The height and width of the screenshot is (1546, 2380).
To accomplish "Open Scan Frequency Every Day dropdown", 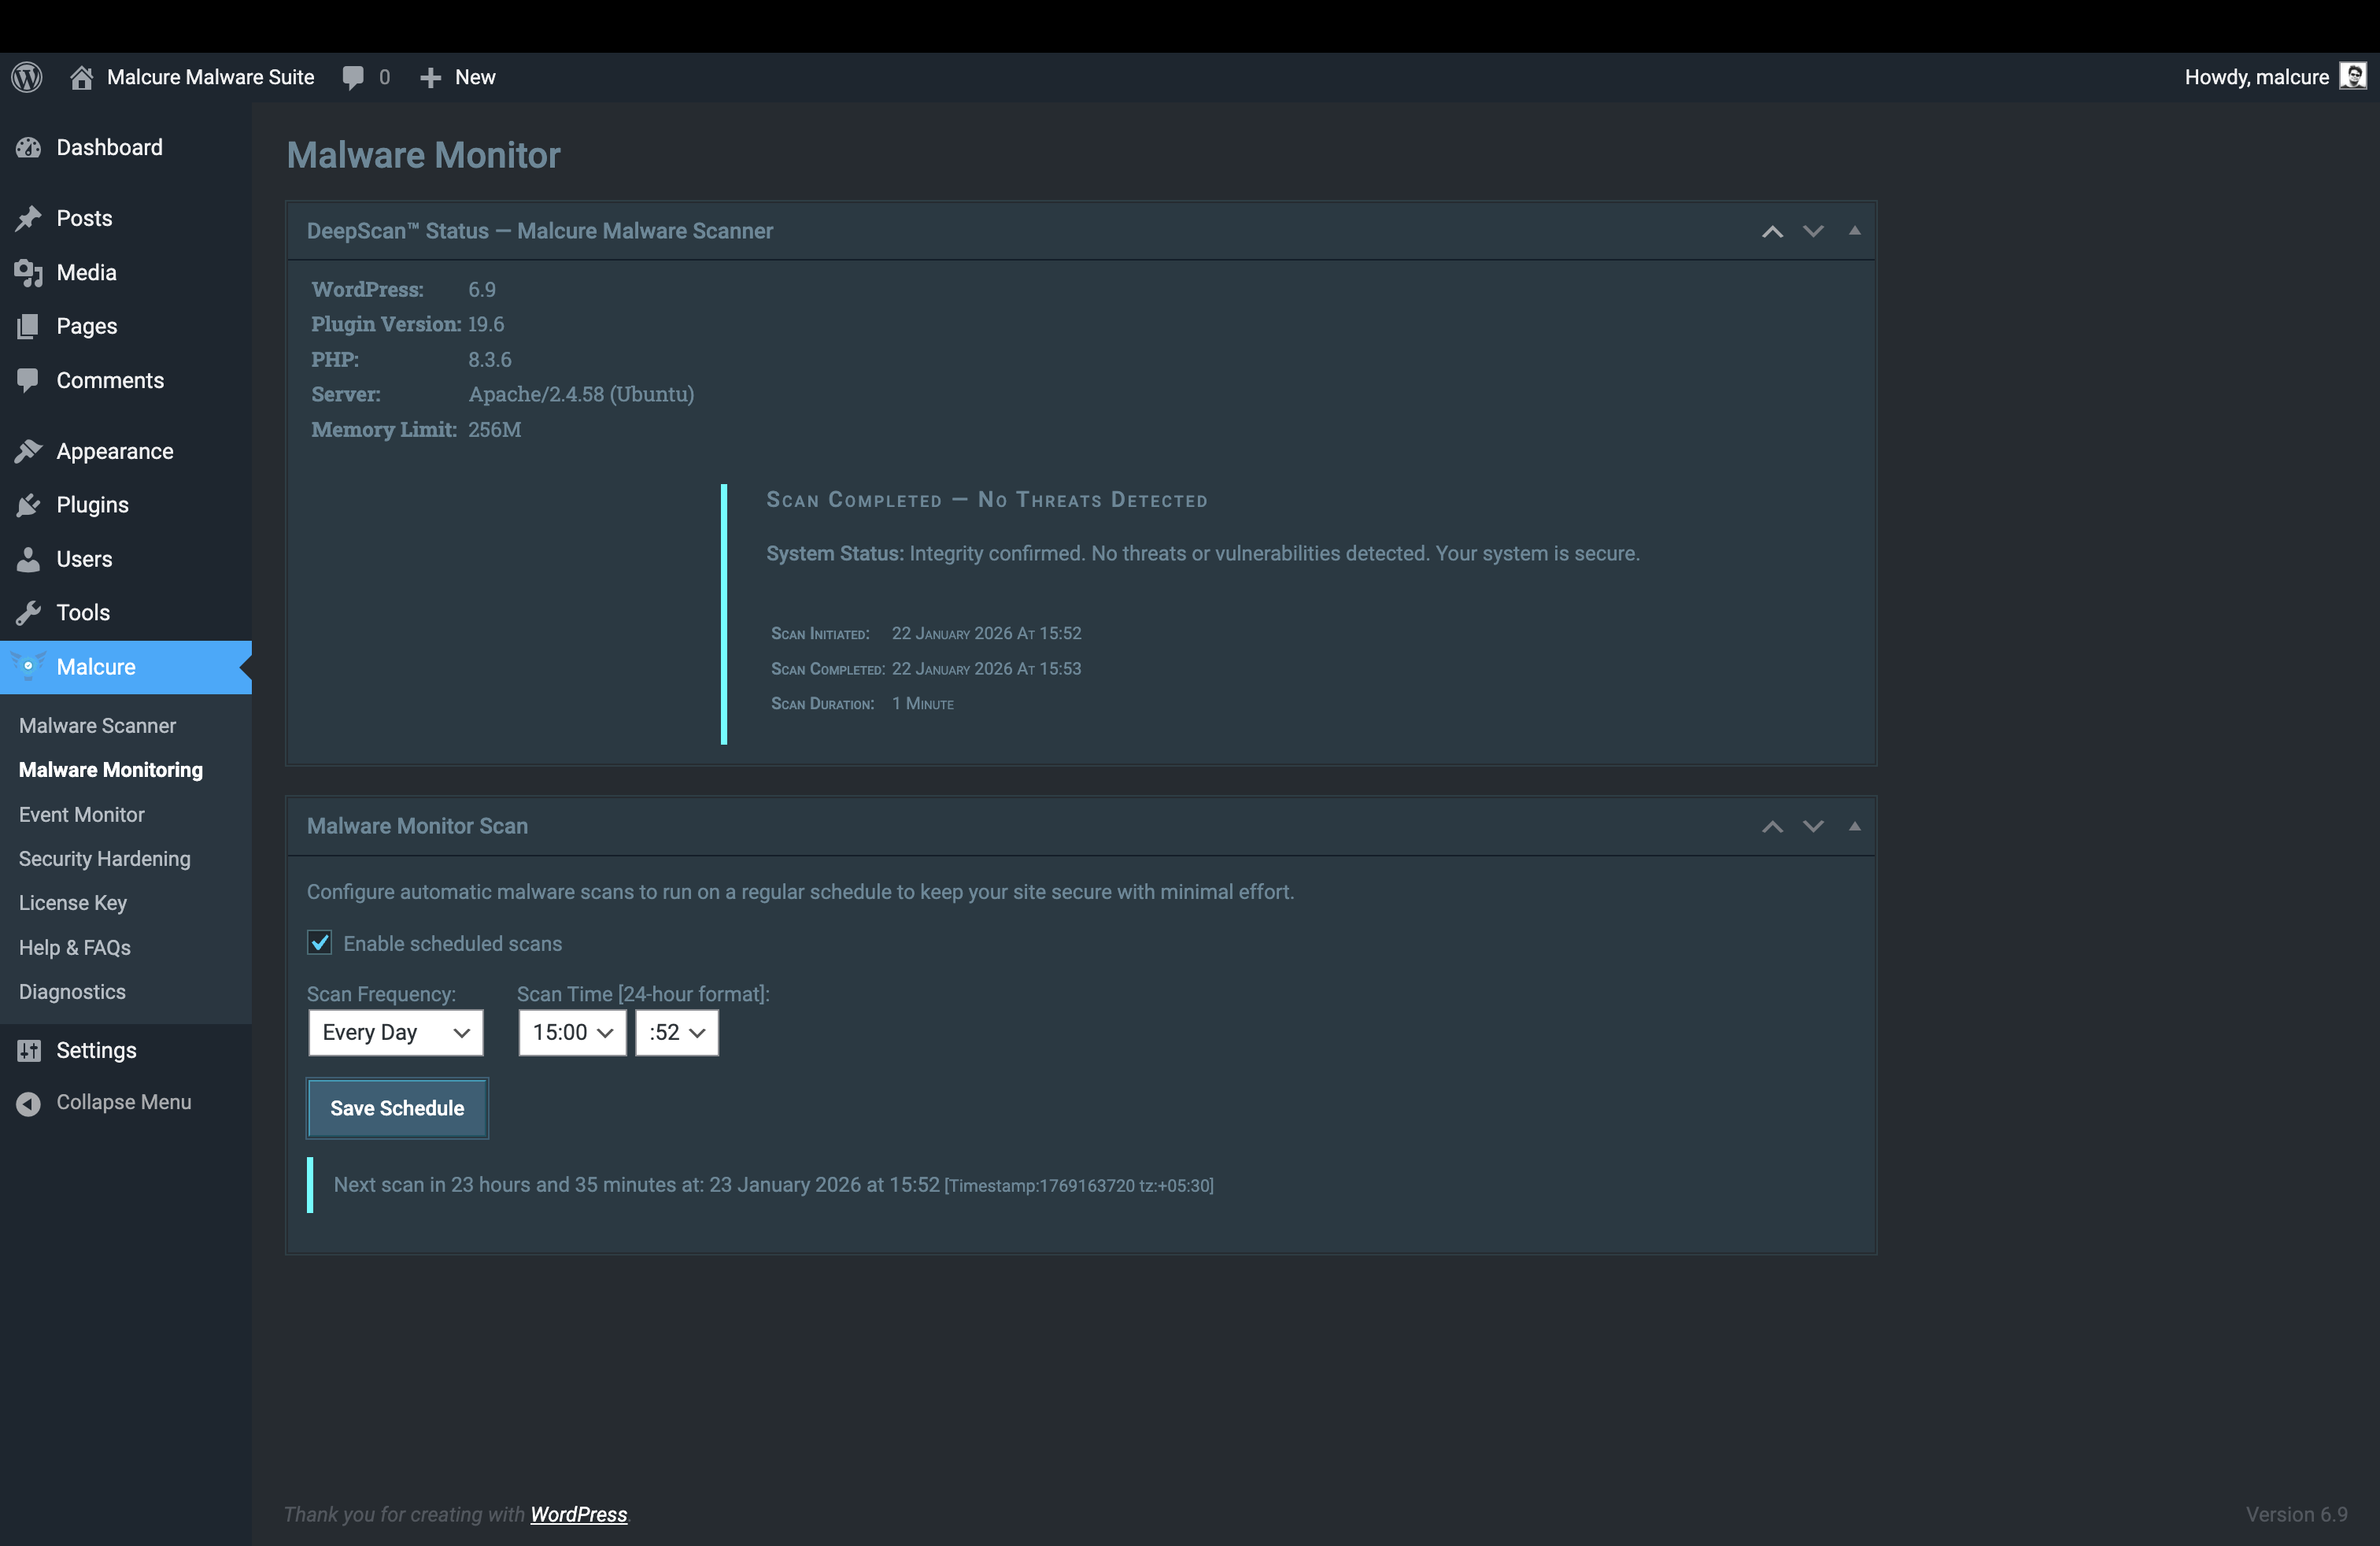I will pos(395,1032).
